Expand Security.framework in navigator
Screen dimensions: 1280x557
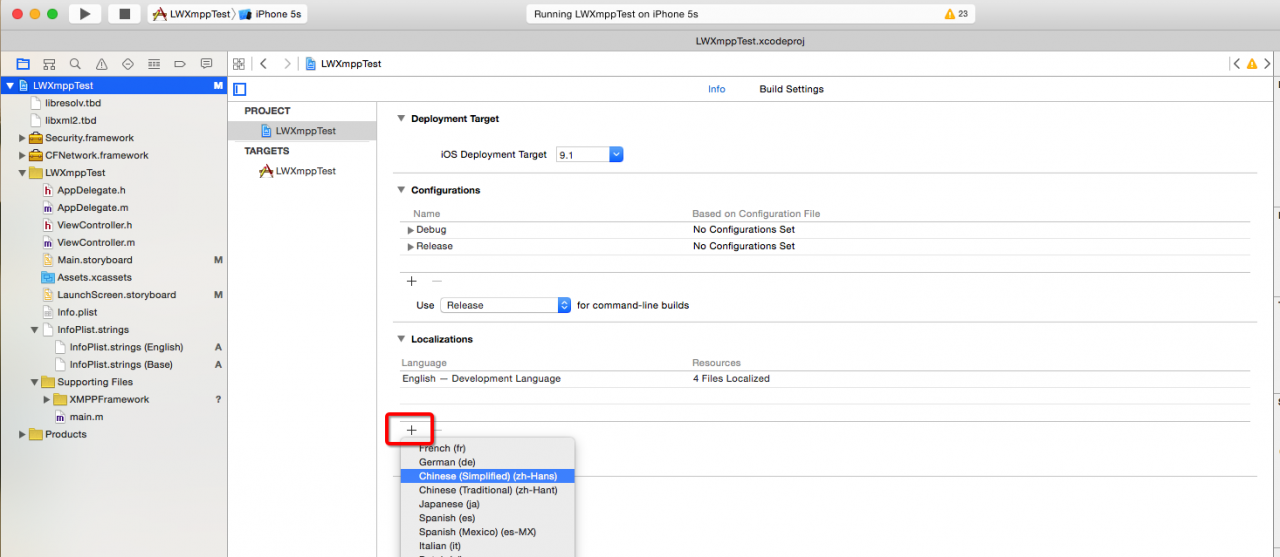click(22, 138)
